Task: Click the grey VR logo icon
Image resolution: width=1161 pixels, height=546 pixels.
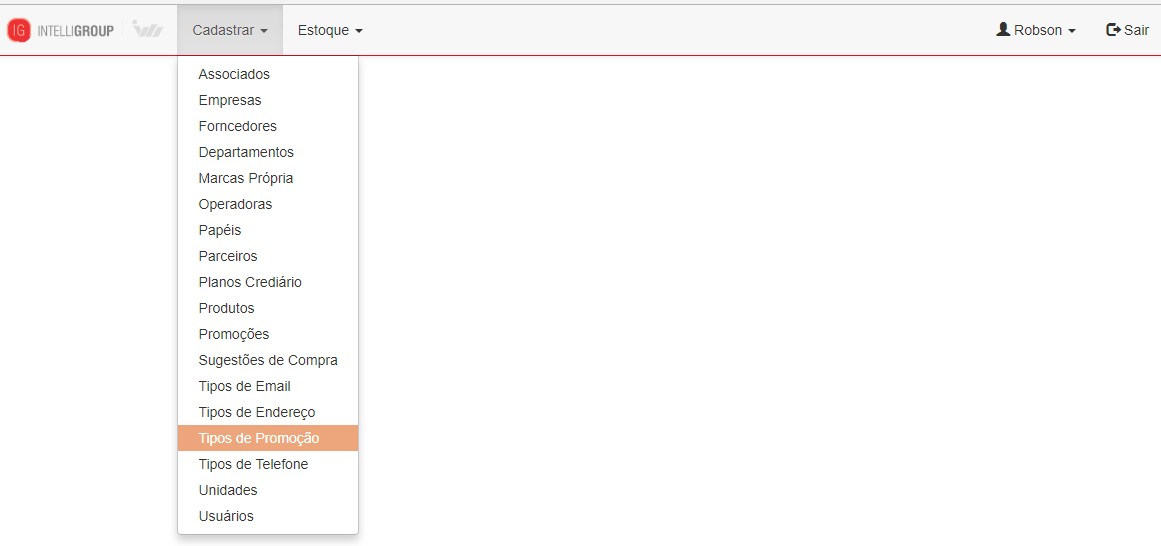Action: [x=147, y=30]
